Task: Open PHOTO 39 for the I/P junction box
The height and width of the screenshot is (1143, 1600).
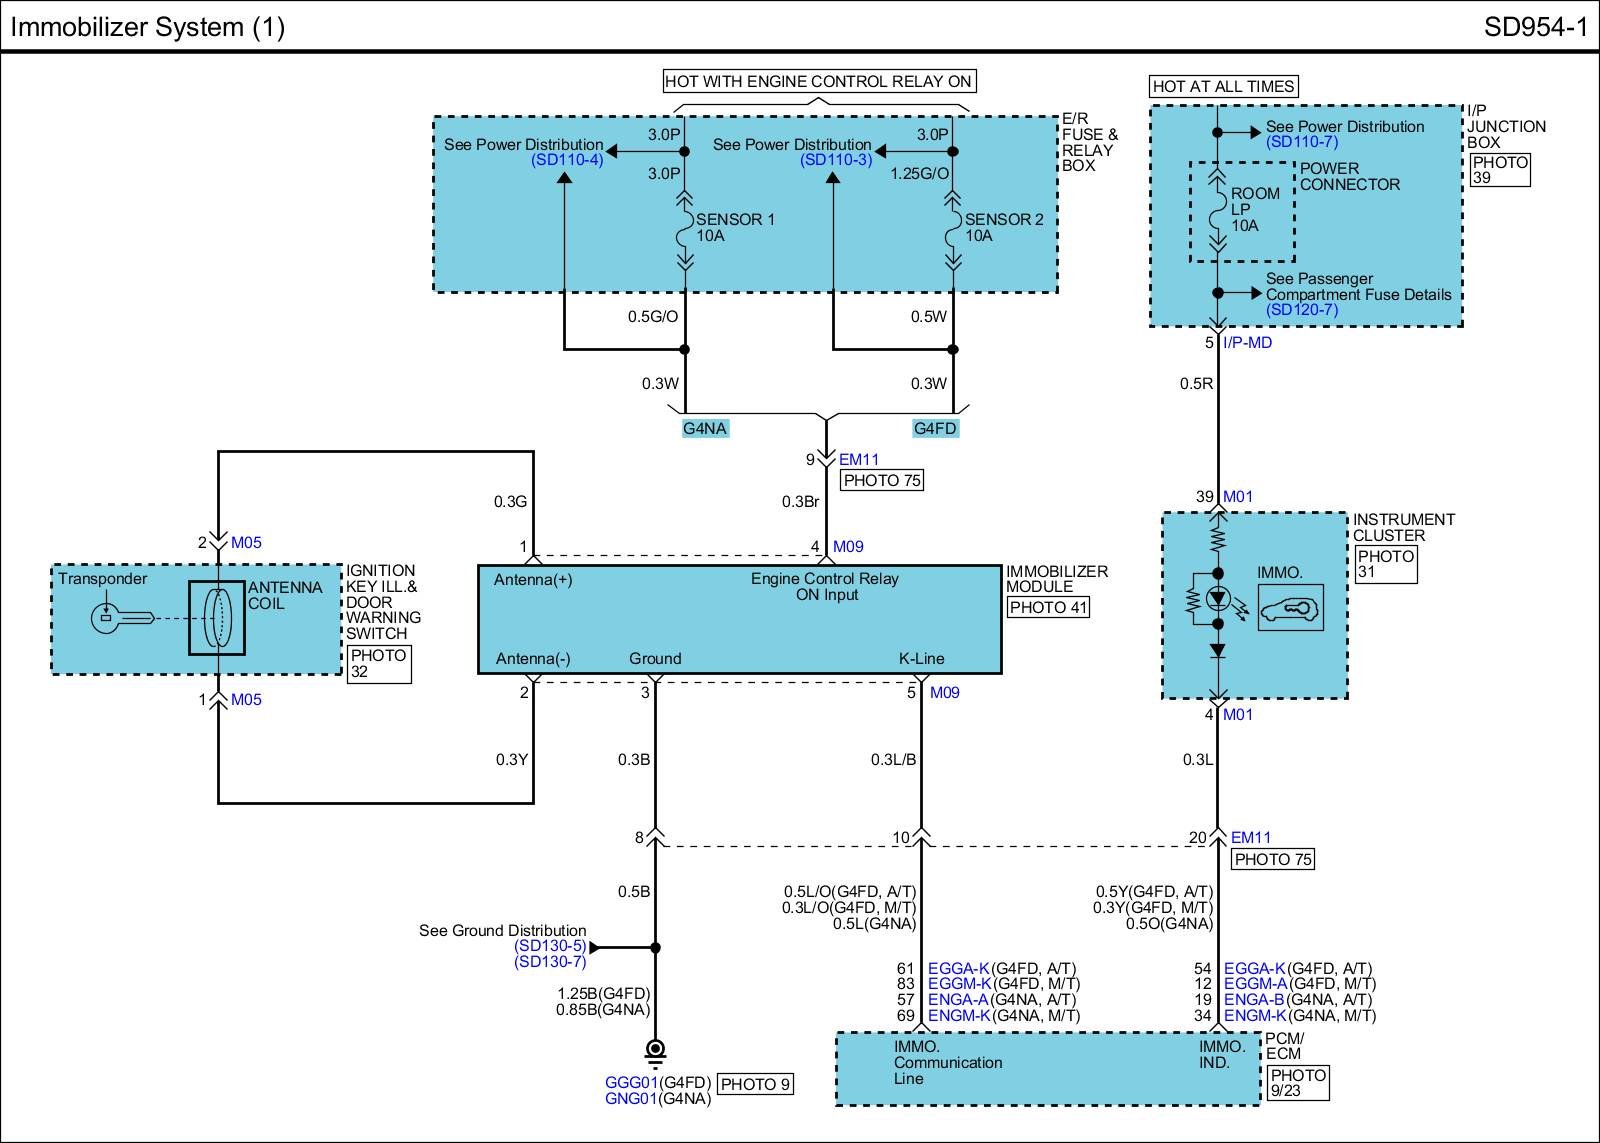Action: coord(1499,170)
